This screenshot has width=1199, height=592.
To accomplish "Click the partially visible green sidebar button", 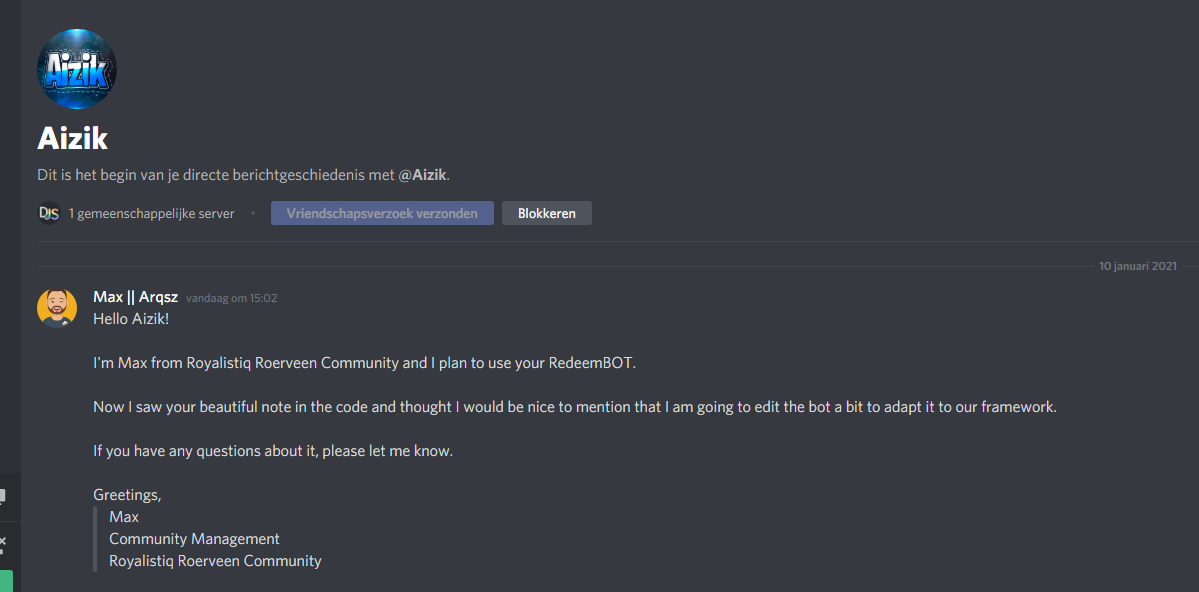I will pyautogui.click(x=6, y=581).
